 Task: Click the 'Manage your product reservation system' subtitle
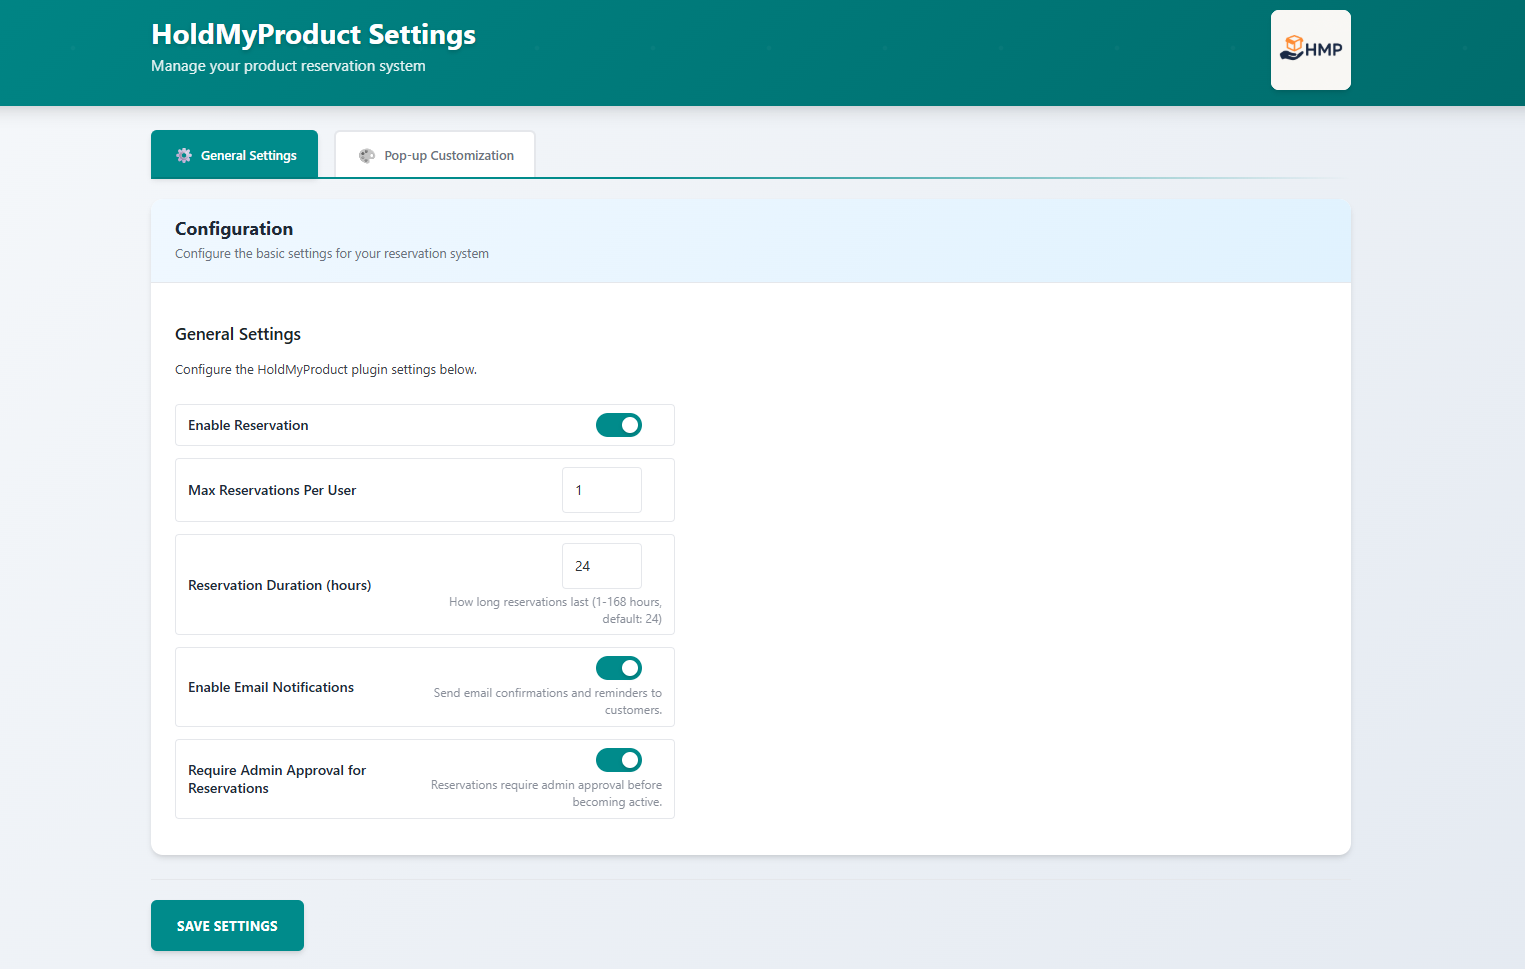pos(288,66)
